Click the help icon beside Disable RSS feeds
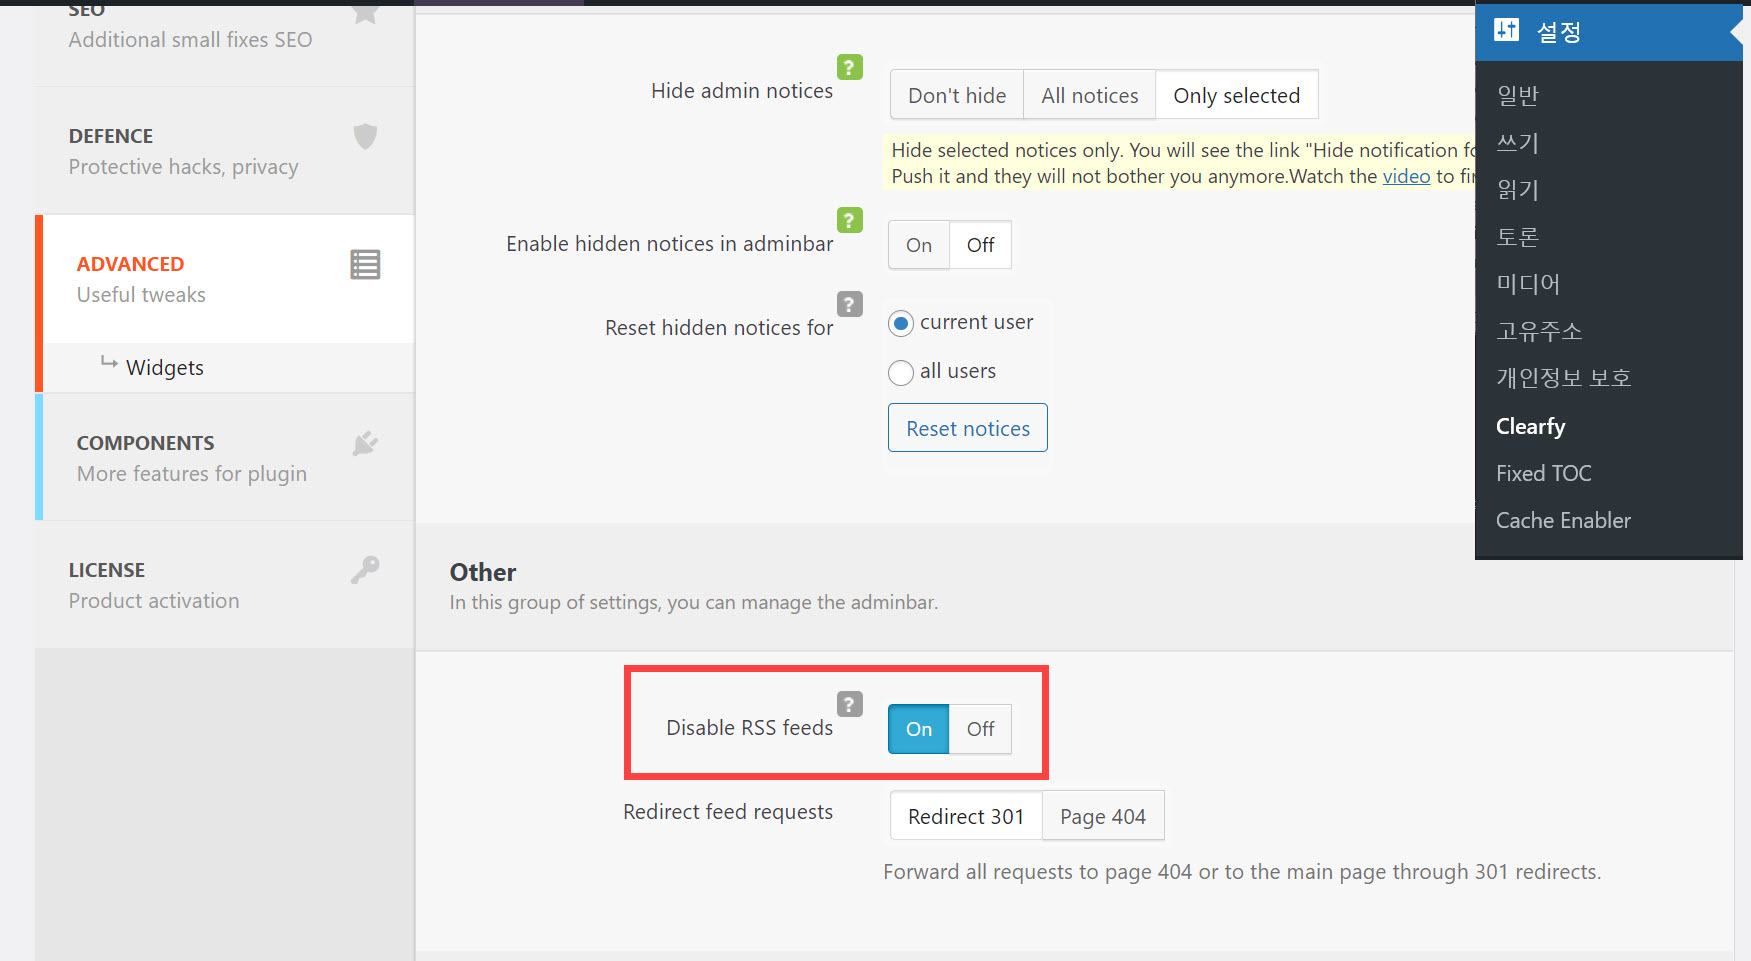 [849, 704]
